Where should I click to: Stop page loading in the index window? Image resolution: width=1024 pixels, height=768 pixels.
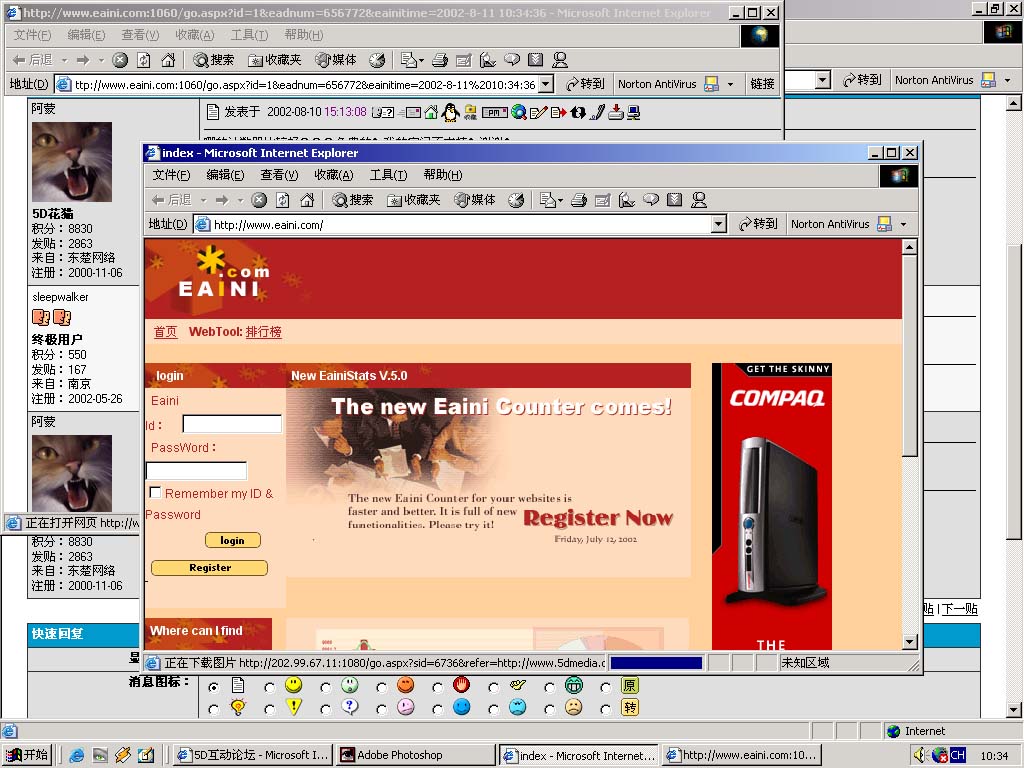click(259, 200)
